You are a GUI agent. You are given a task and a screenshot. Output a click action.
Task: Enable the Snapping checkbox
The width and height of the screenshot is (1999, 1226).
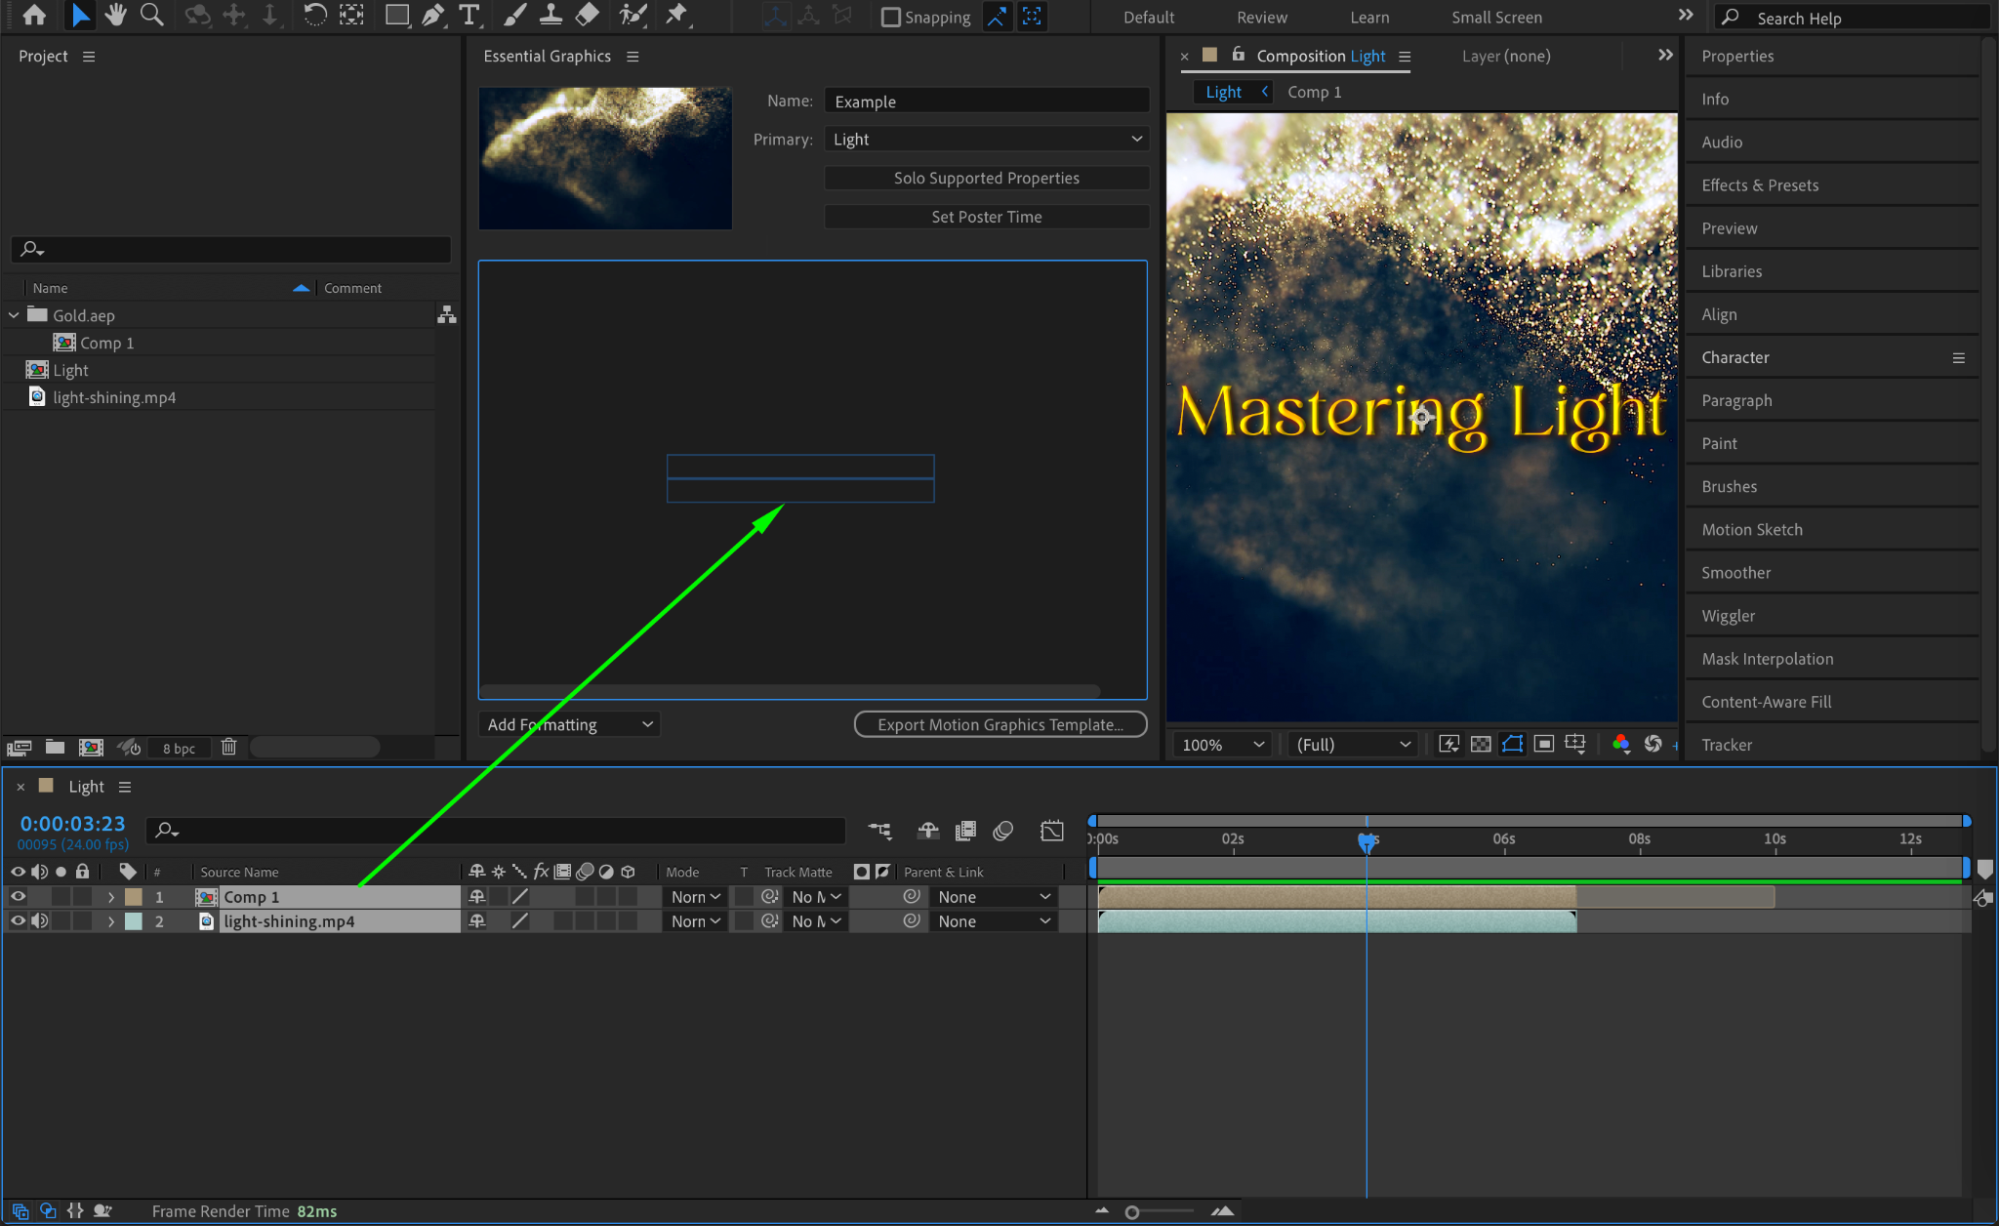pyautogui.click(x=890, y=17)
